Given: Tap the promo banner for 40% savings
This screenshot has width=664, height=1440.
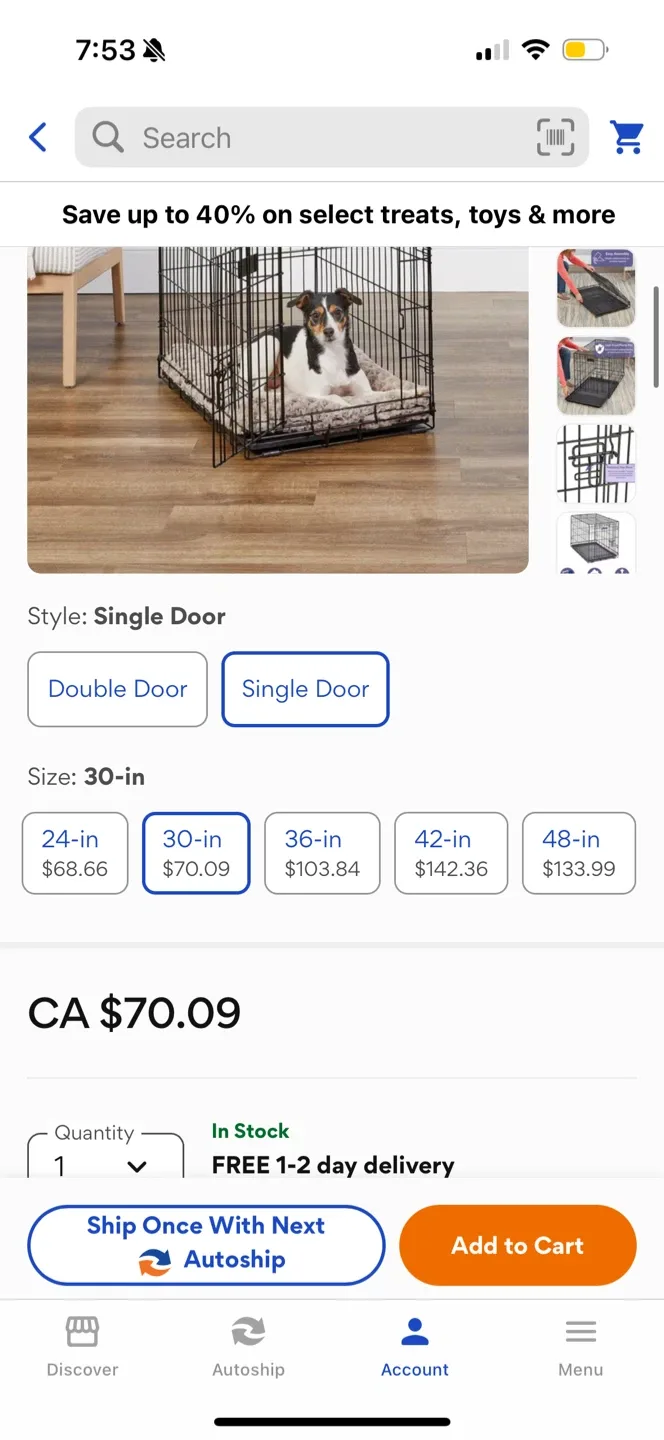Looking at the screenshot, I should [338, 214].
